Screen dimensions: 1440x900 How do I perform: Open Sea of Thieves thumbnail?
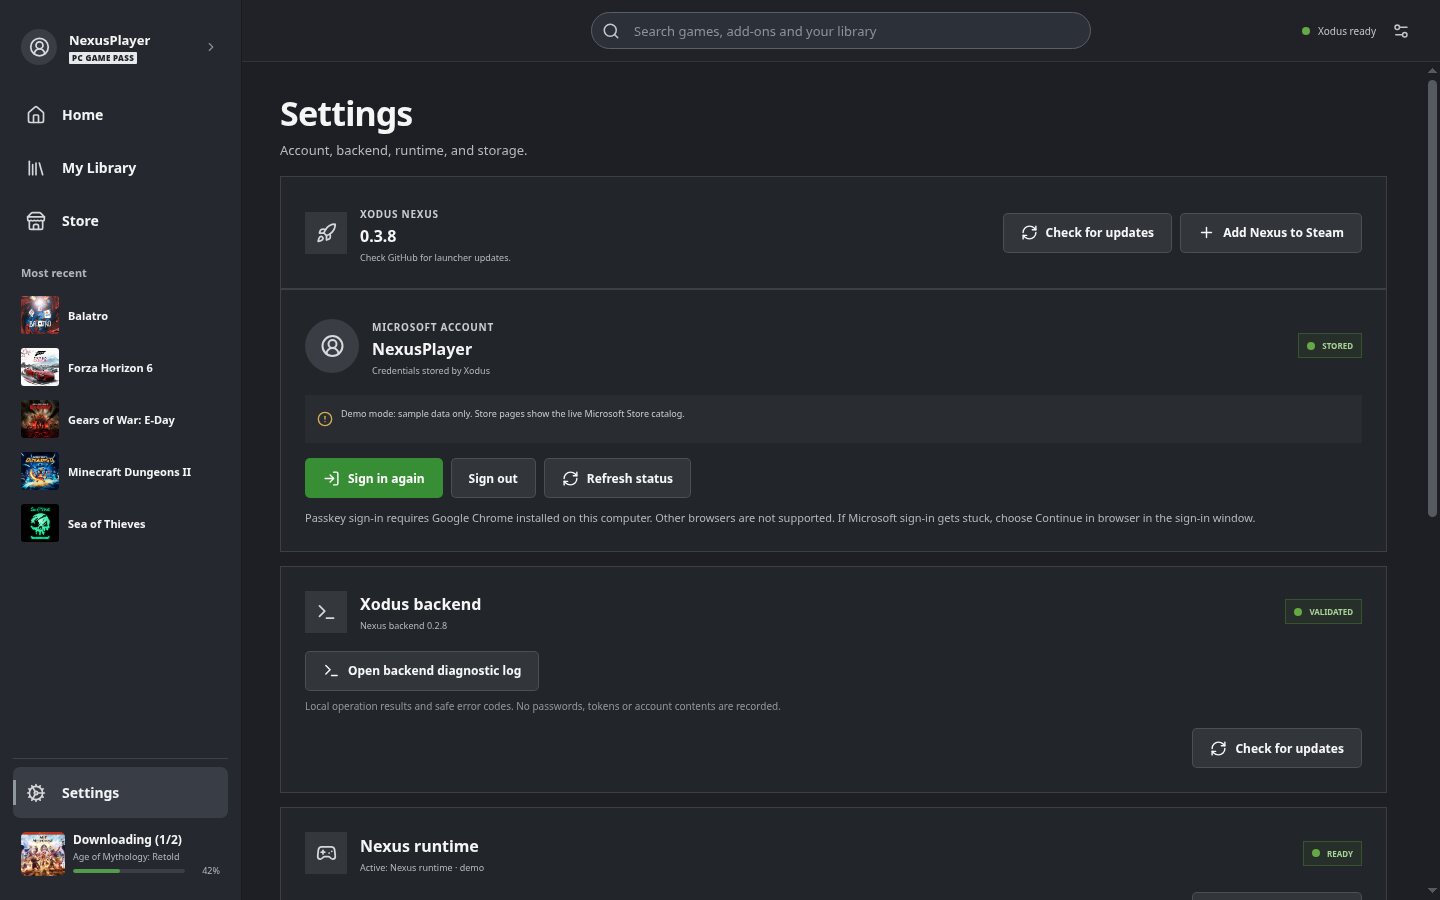[x=40, y=524]
